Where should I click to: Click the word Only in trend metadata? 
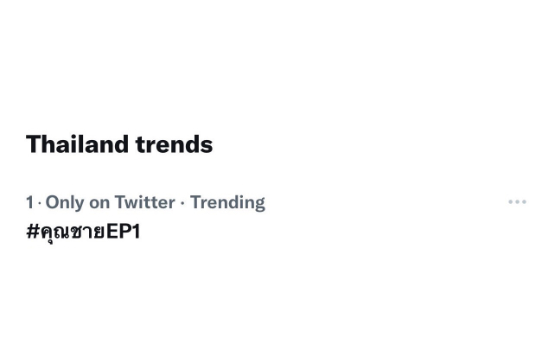click(65, 203)
